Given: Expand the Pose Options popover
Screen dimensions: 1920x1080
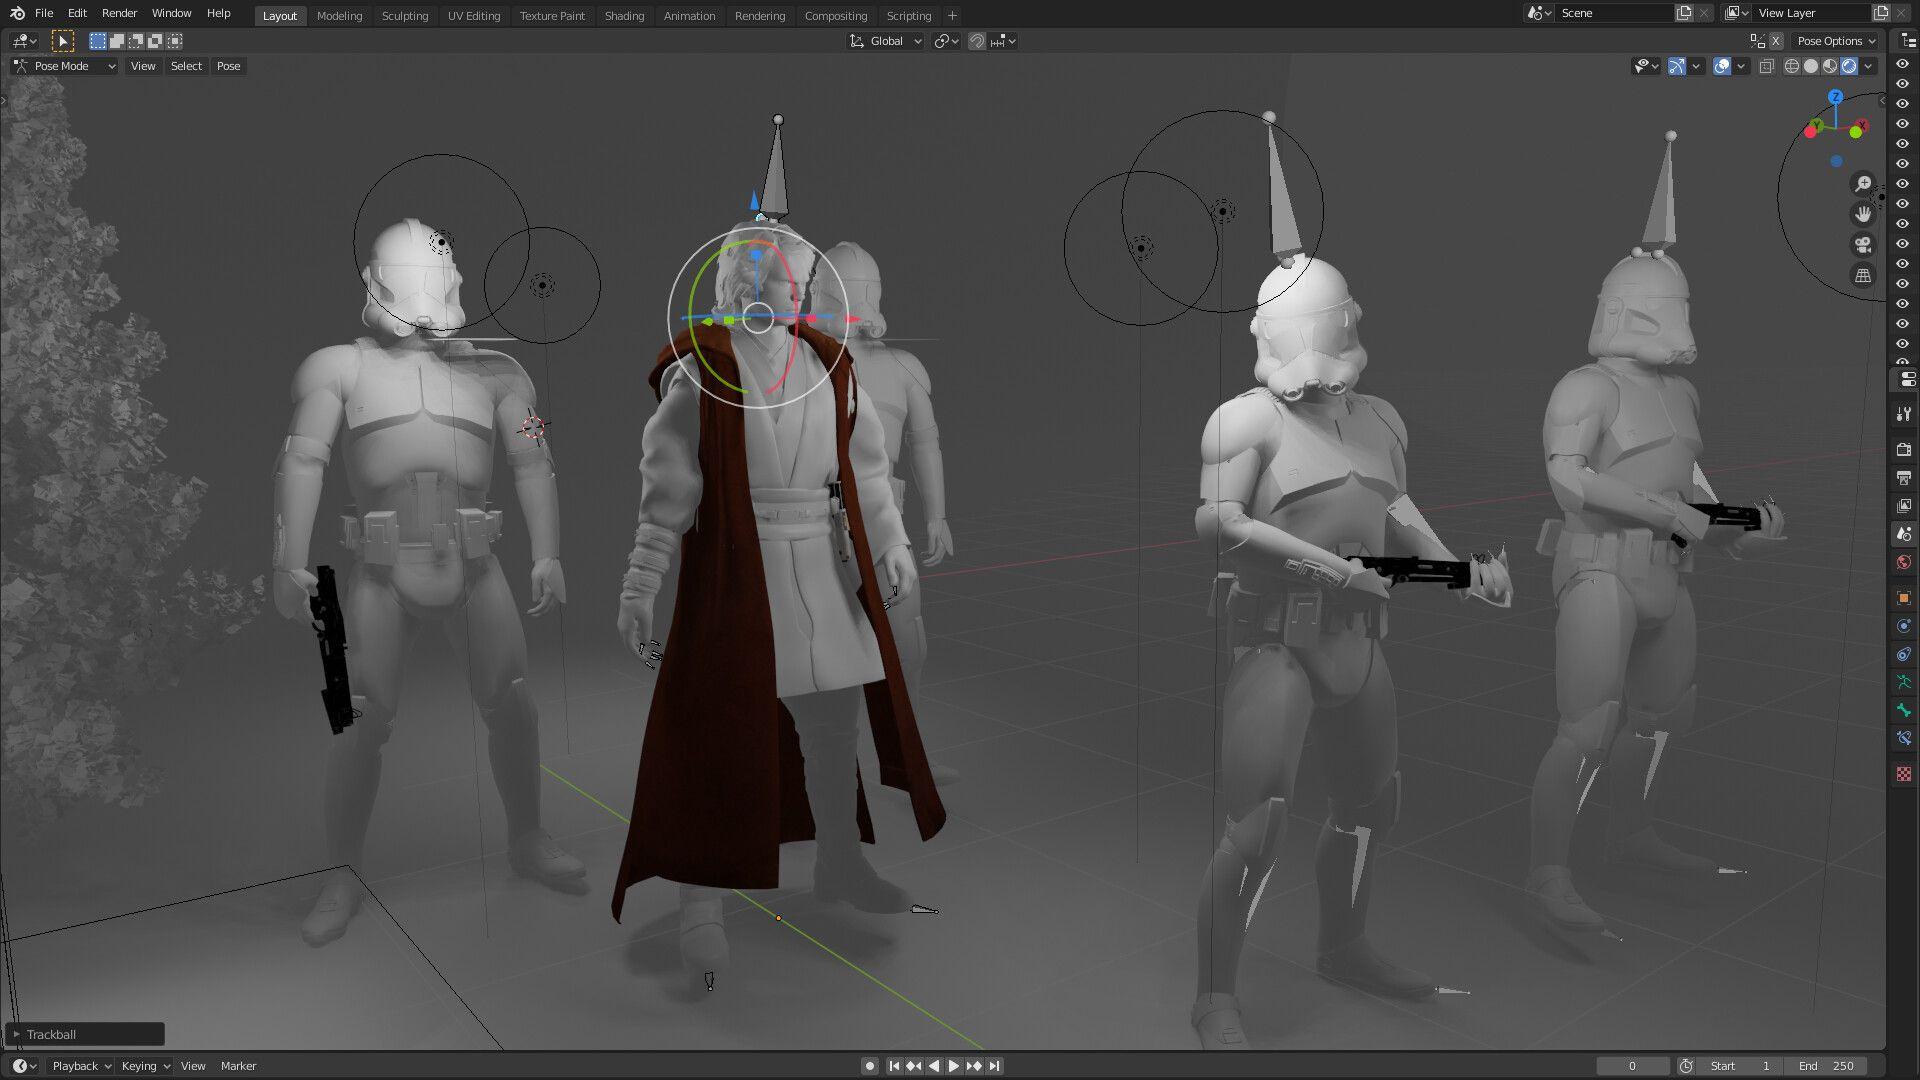Looking at the screenshot, I should pyautogui.click(x=1836, y=41).
